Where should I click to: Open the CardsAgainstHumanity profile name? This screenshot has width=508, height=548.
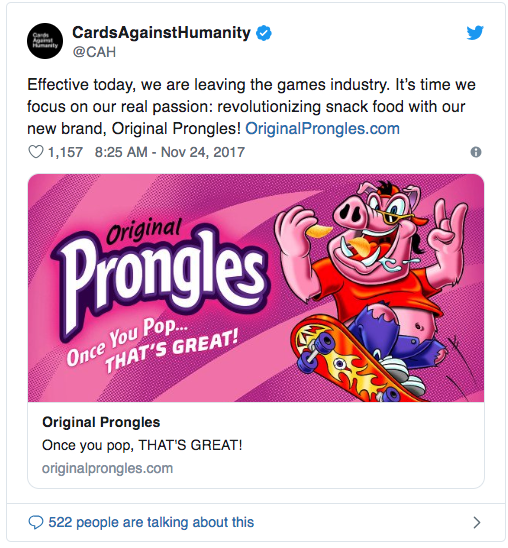[161, 33]
